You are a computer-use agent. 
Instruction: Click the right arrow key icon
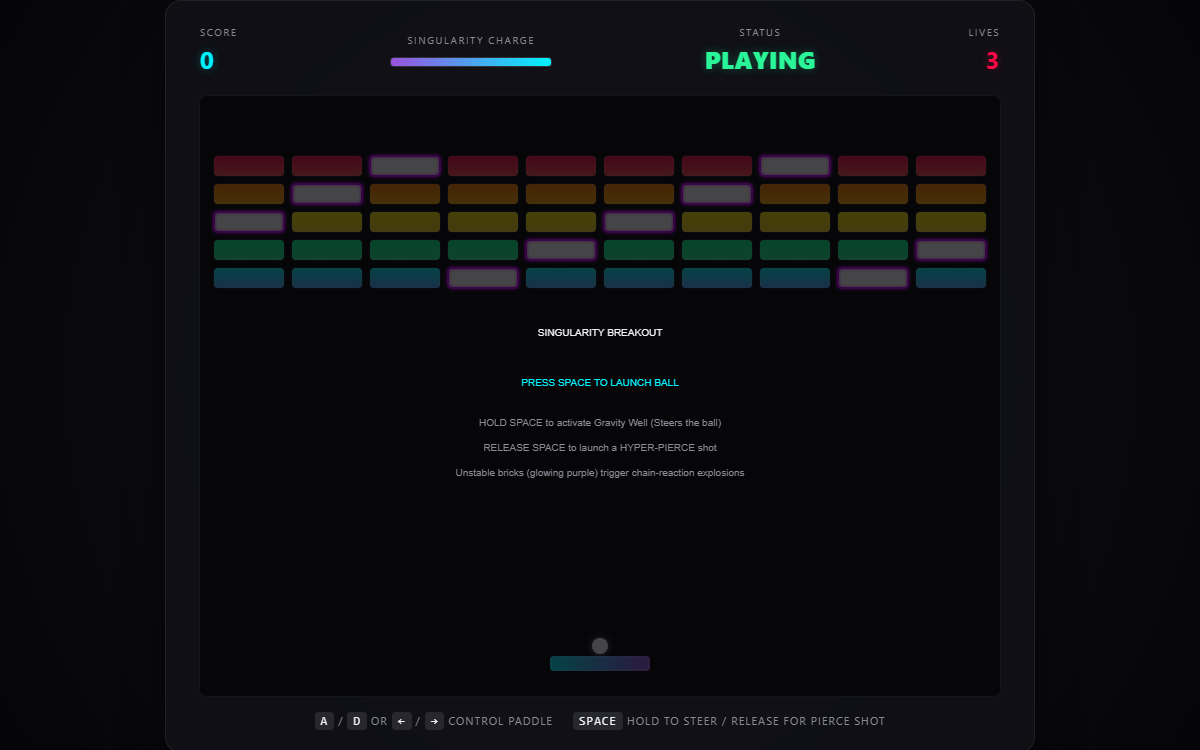(x=434, y=721)
